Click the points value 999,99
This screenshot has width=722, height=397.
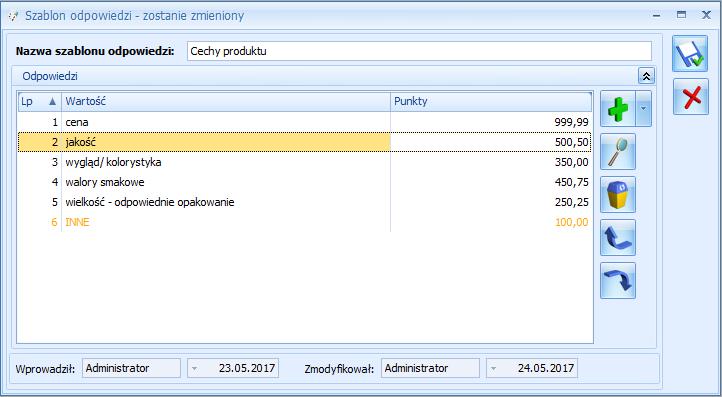(571, 122)
